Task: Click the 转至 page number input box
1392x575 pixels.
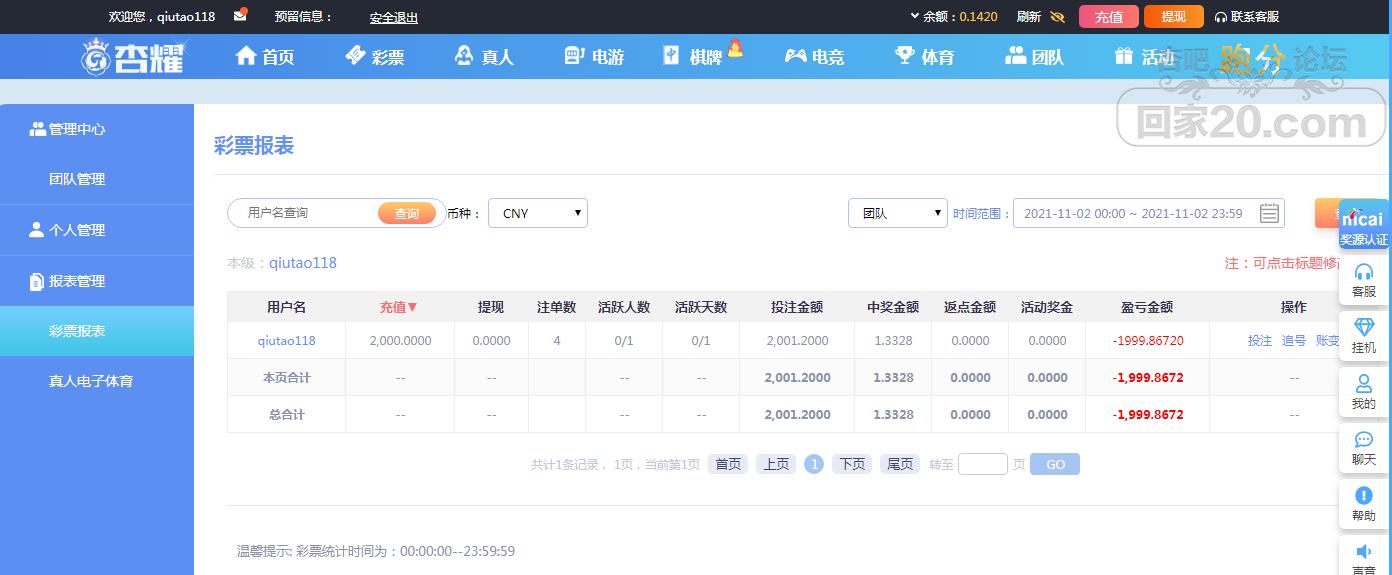Action: [982, 464]
